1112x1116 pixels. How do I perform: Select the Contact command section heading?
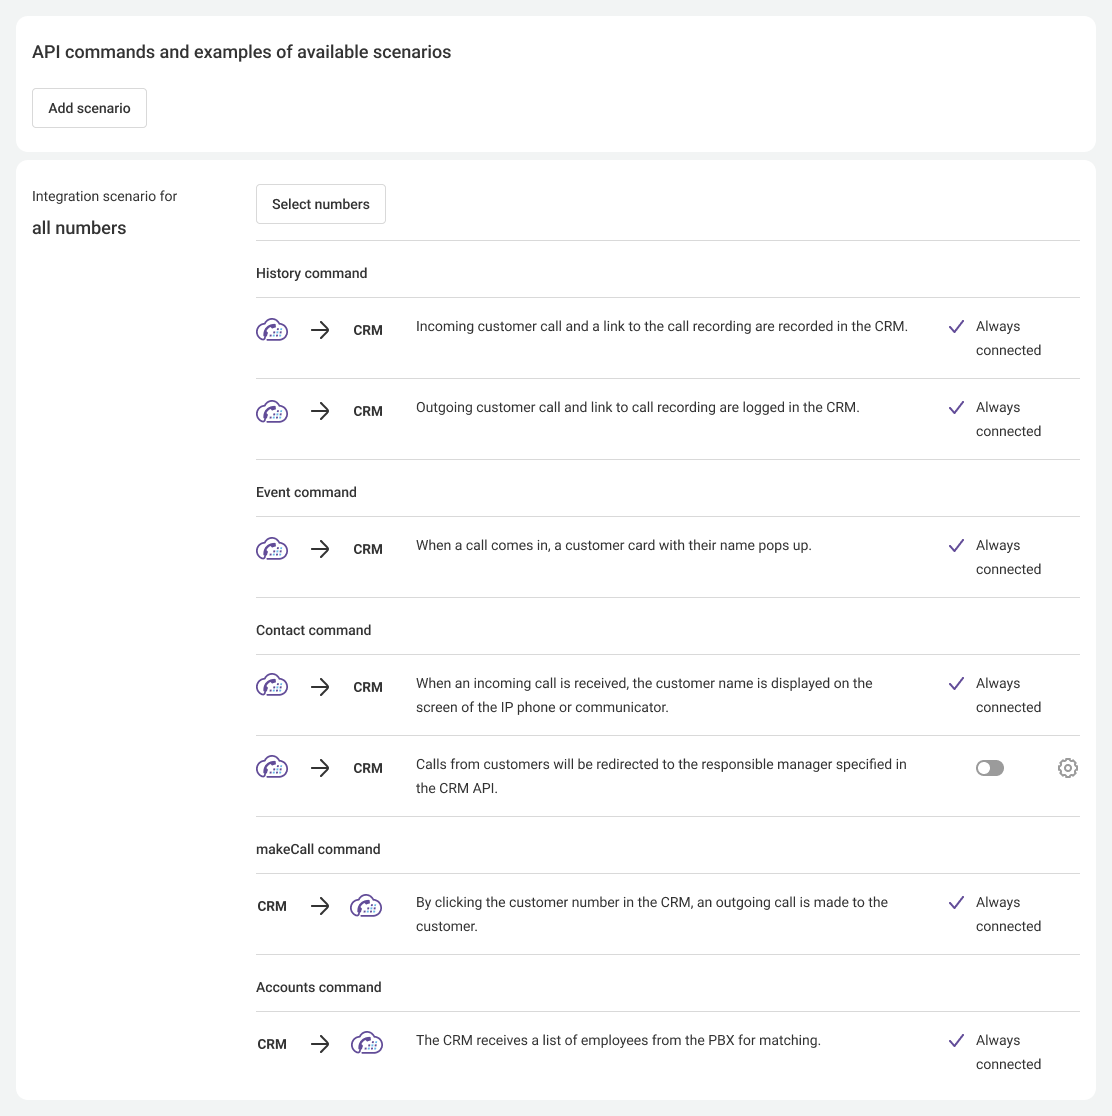[x=313, y=630]
